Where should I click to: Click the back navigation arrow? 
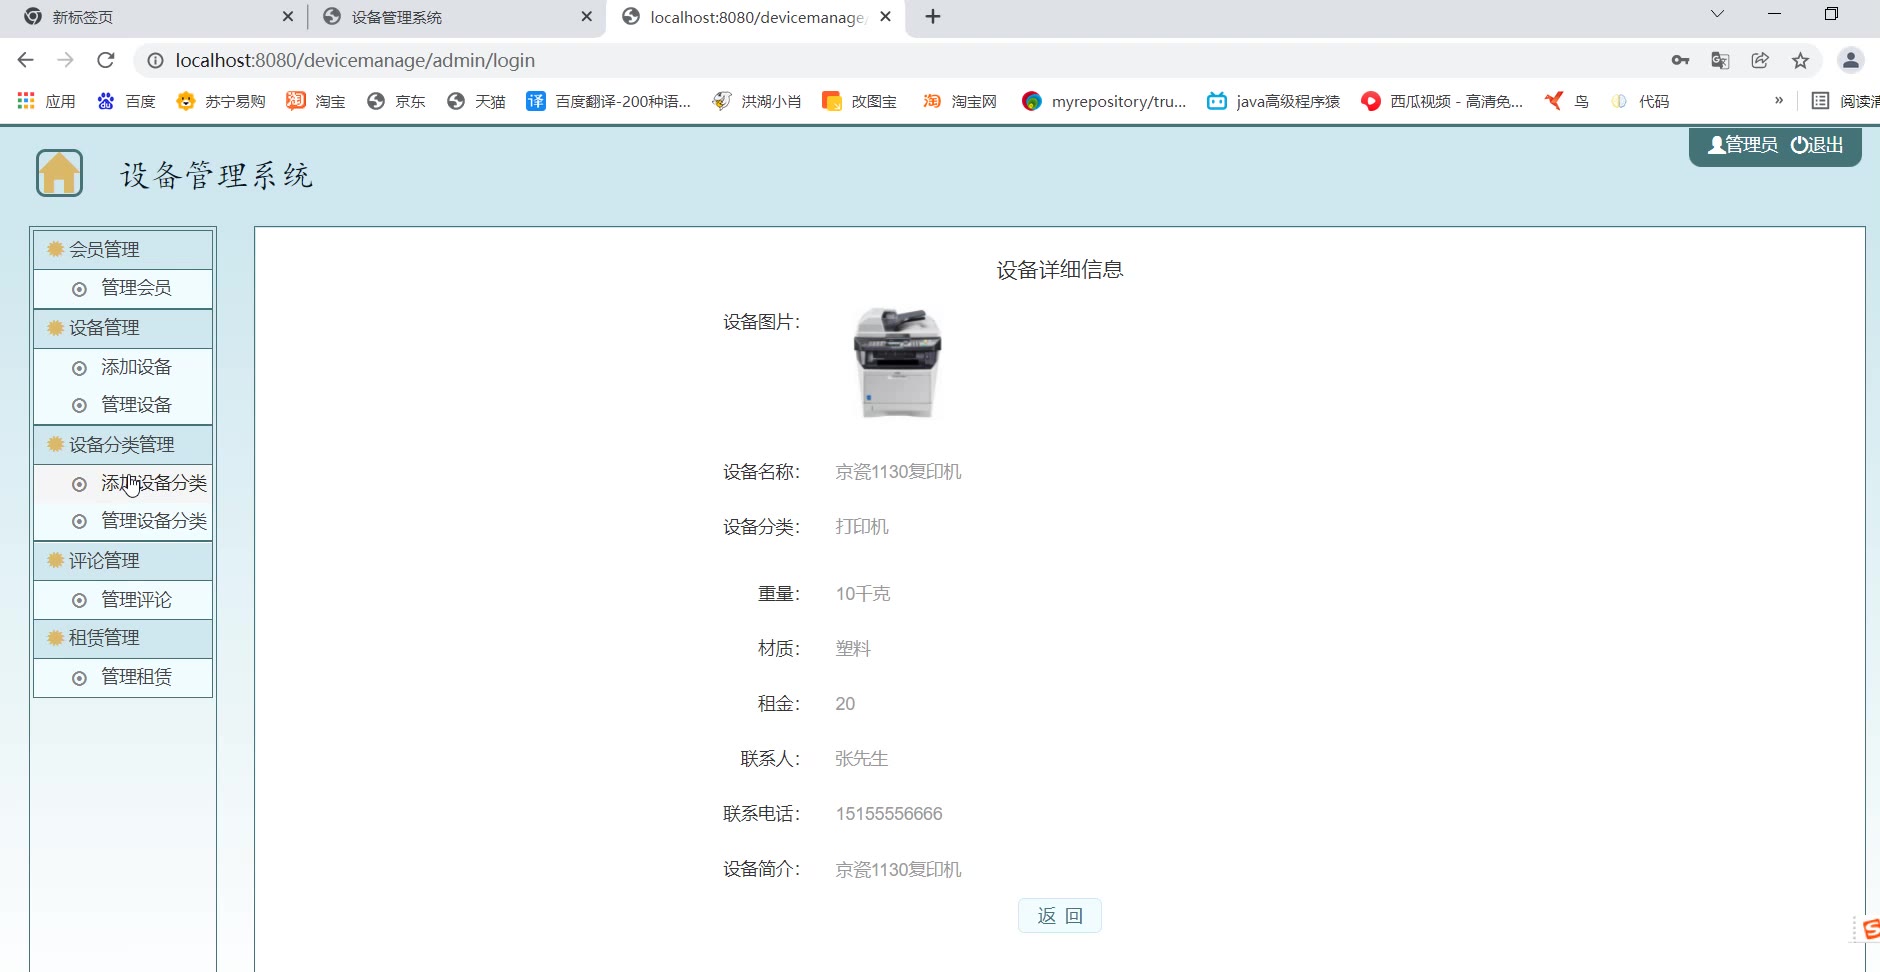(26, 60)
